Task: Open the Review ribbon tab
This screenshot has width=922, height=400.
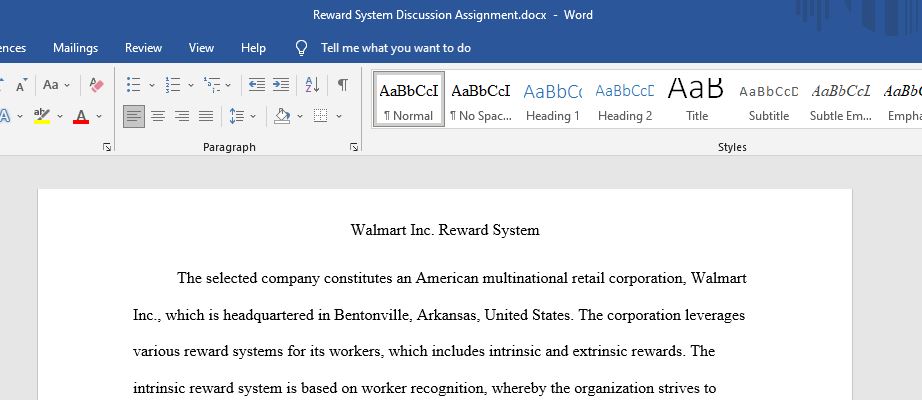Action: pos(143,48)
